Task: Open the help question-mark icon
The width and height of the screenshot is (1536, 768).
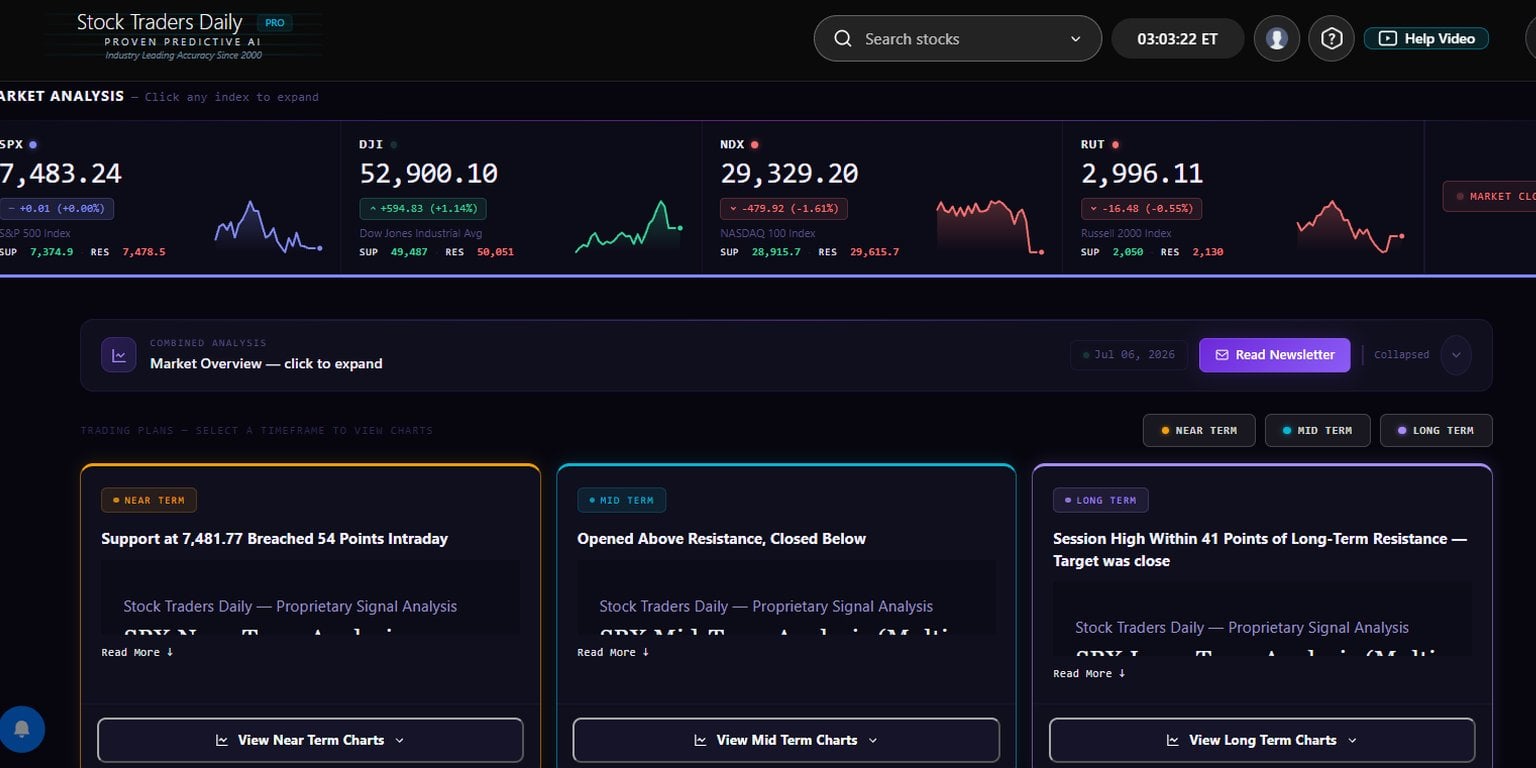Action: pos(1331,39)
